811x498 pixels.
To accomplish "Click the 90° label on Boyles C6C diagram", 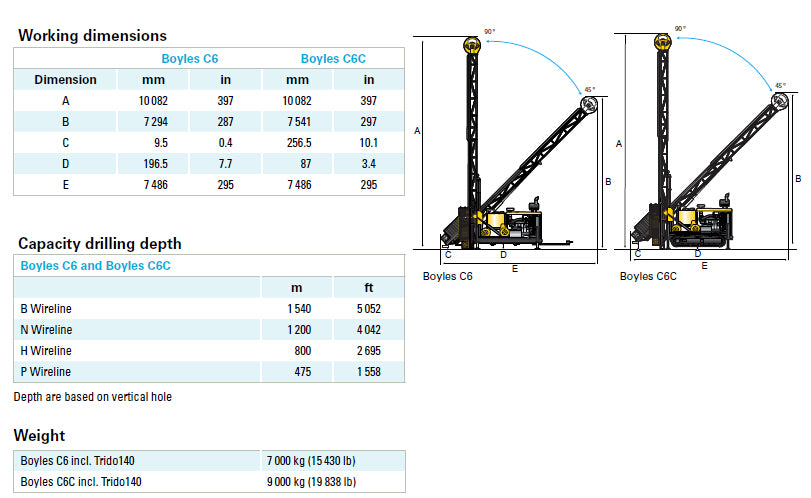I will tap(680, 28).
